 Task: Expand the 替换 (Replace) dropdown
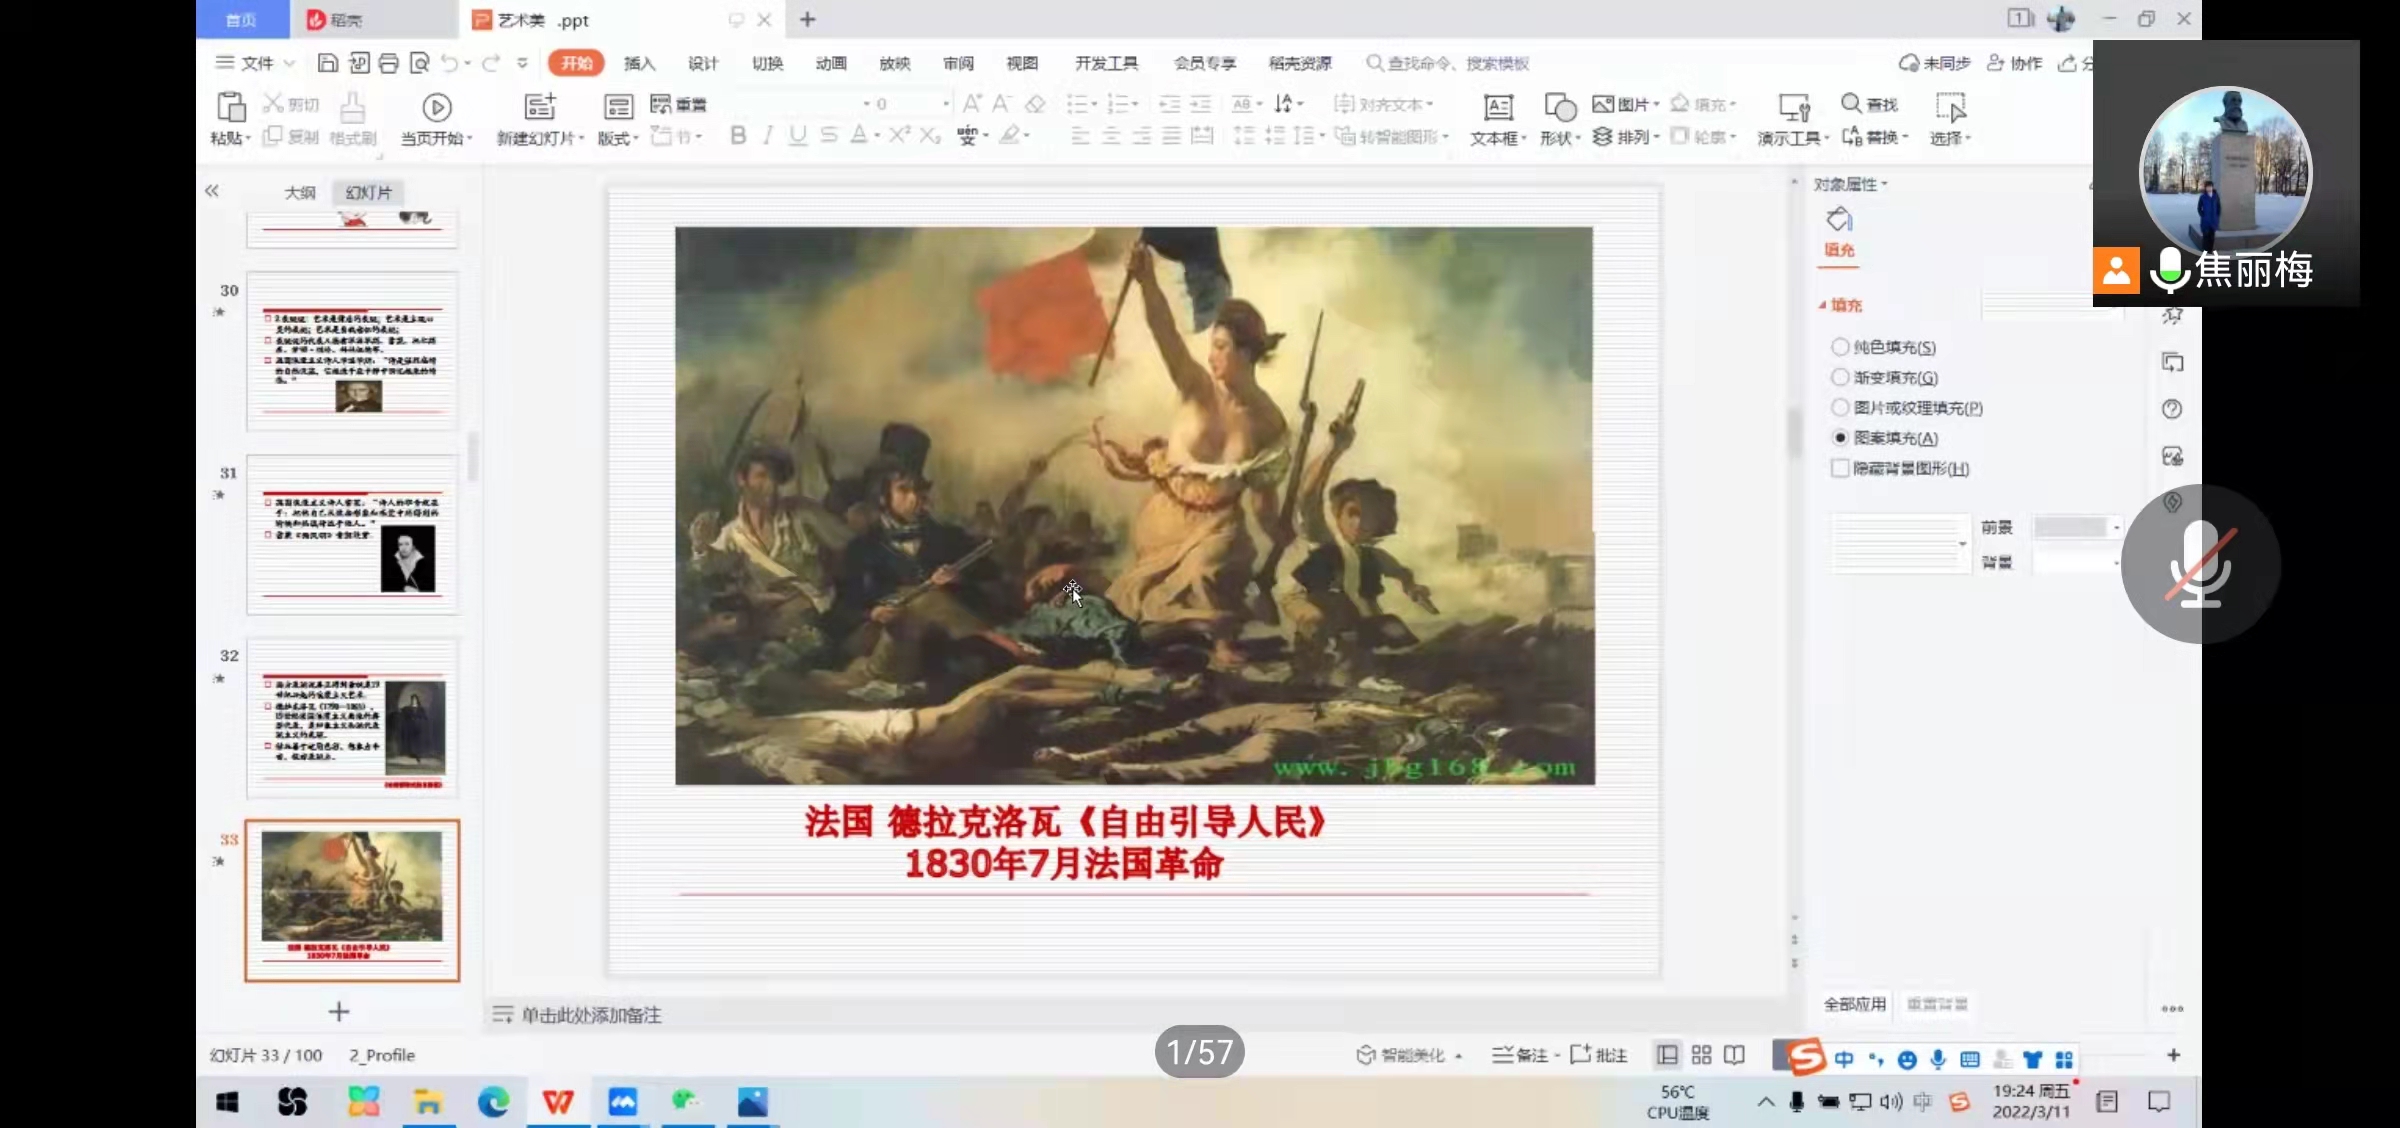point(1906,137)
